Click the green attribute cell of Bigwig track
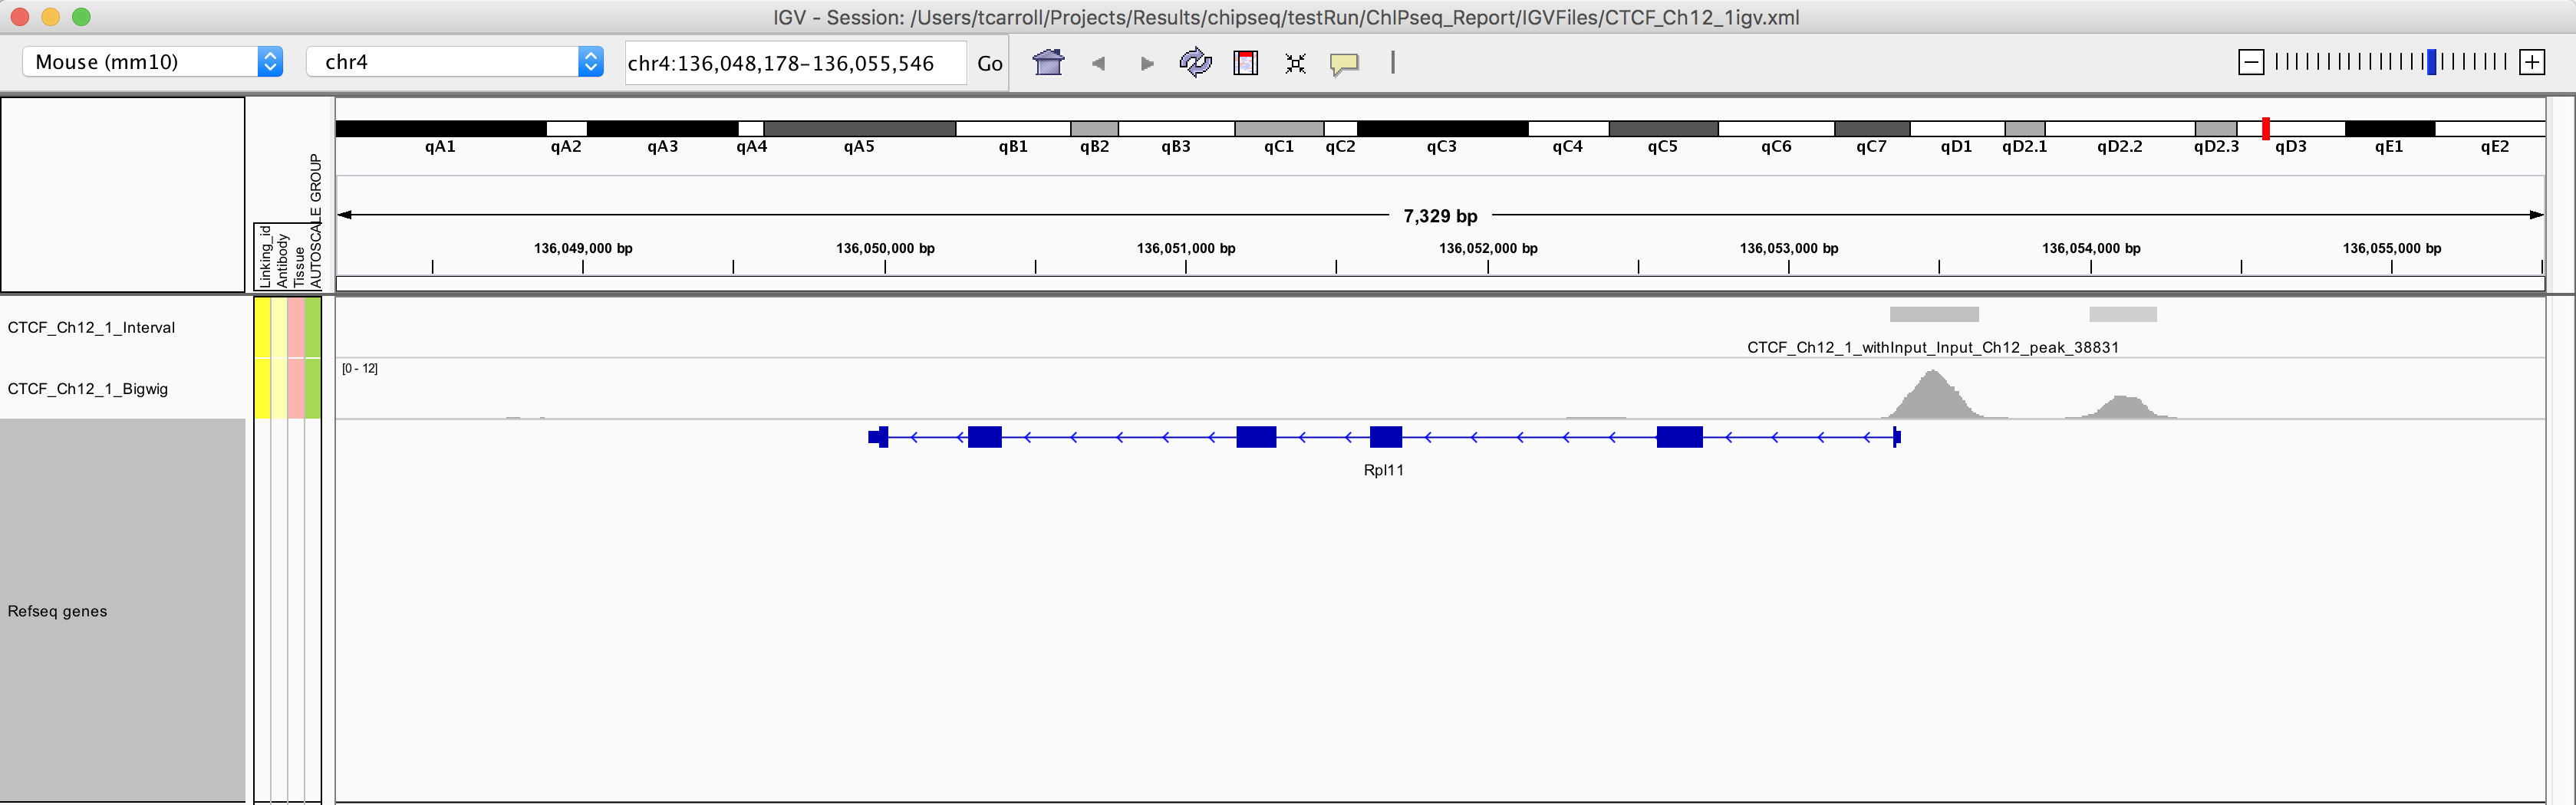This screenshot has height=805, width=2576. 313,388
